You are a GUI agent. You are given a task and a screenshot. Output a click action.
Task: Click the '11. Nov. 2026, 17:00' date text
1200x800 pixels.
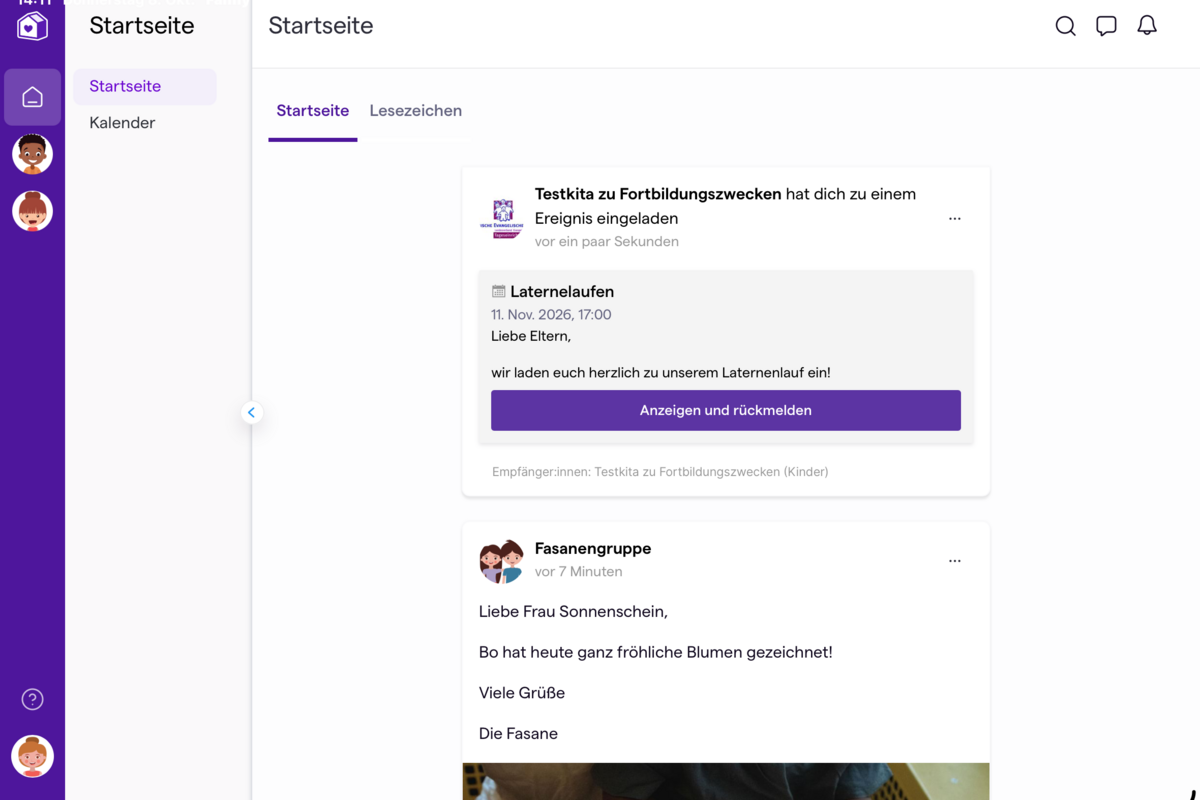click(x=551, y=315)
